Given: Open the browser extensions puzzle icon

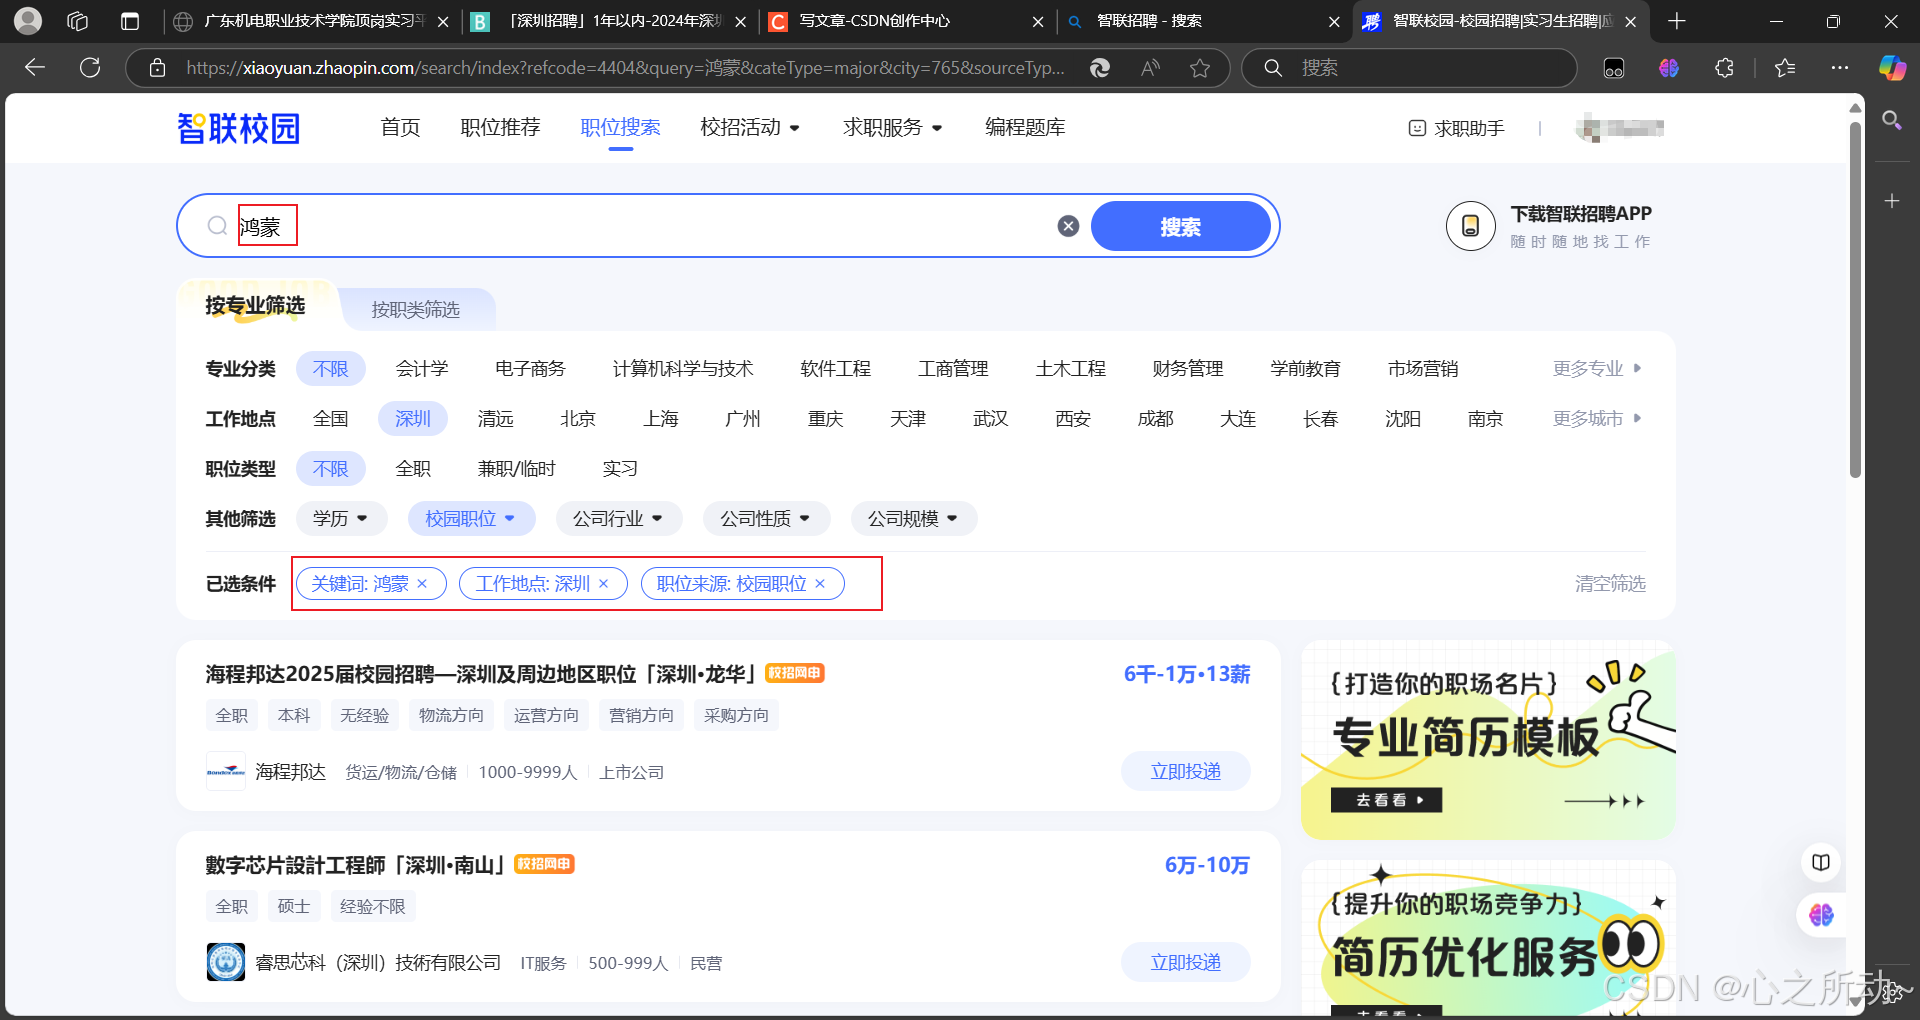Looking at the screenshot, I should click(1724, 67).
